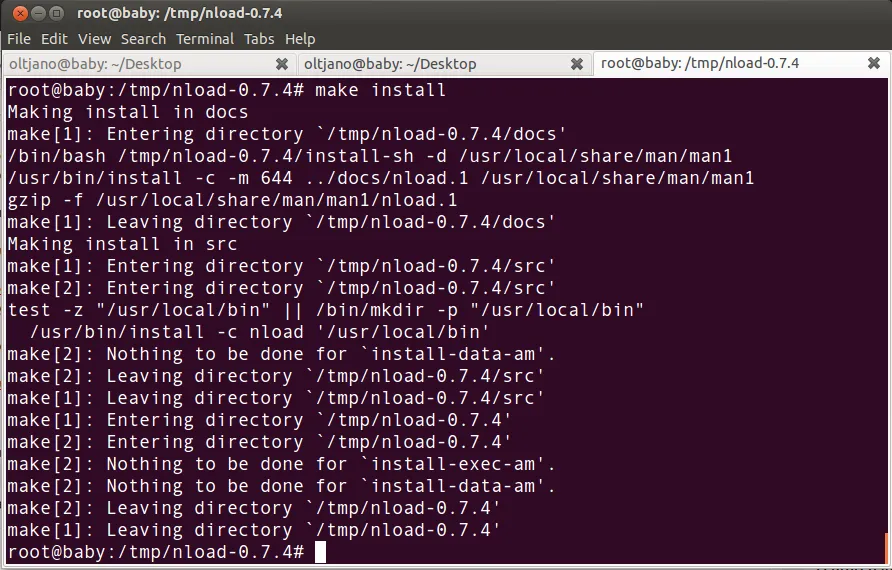Image resolution: width=892 pixels, height=570 pixels.
Task: Click the '/bin/bash' install-sh line
Action: tap(370, 156)
